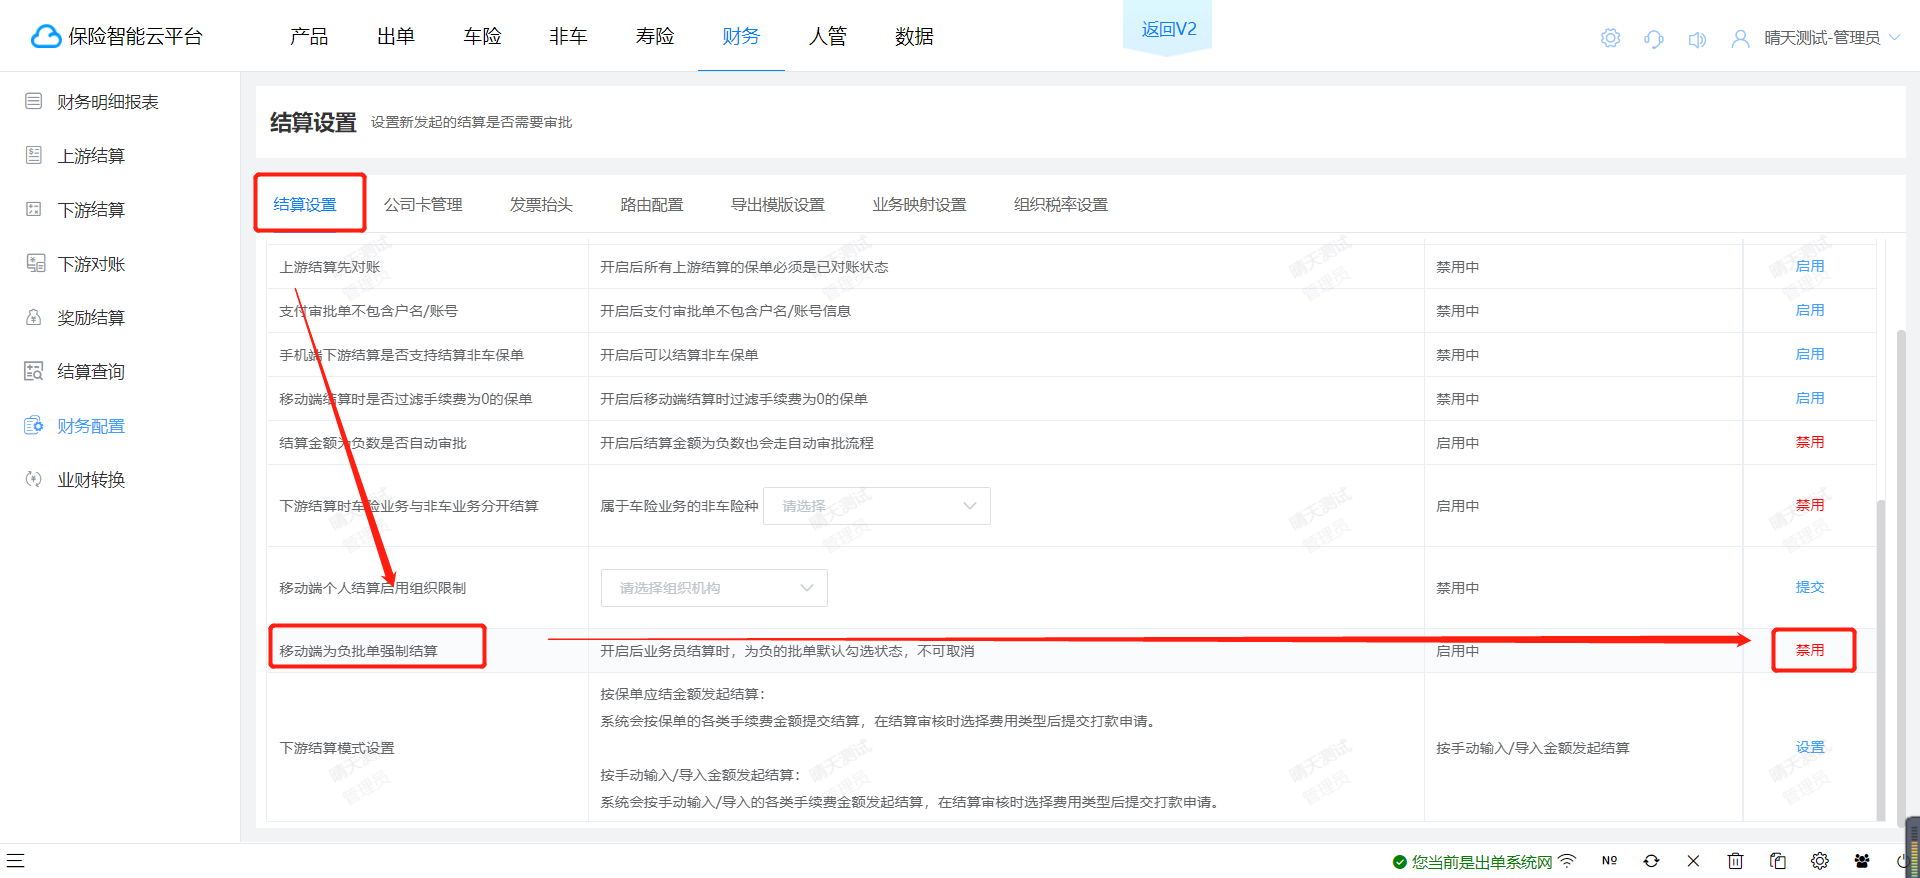Open the 出单 top menu
The image size is (1920, 878).
tap(396, 37)
